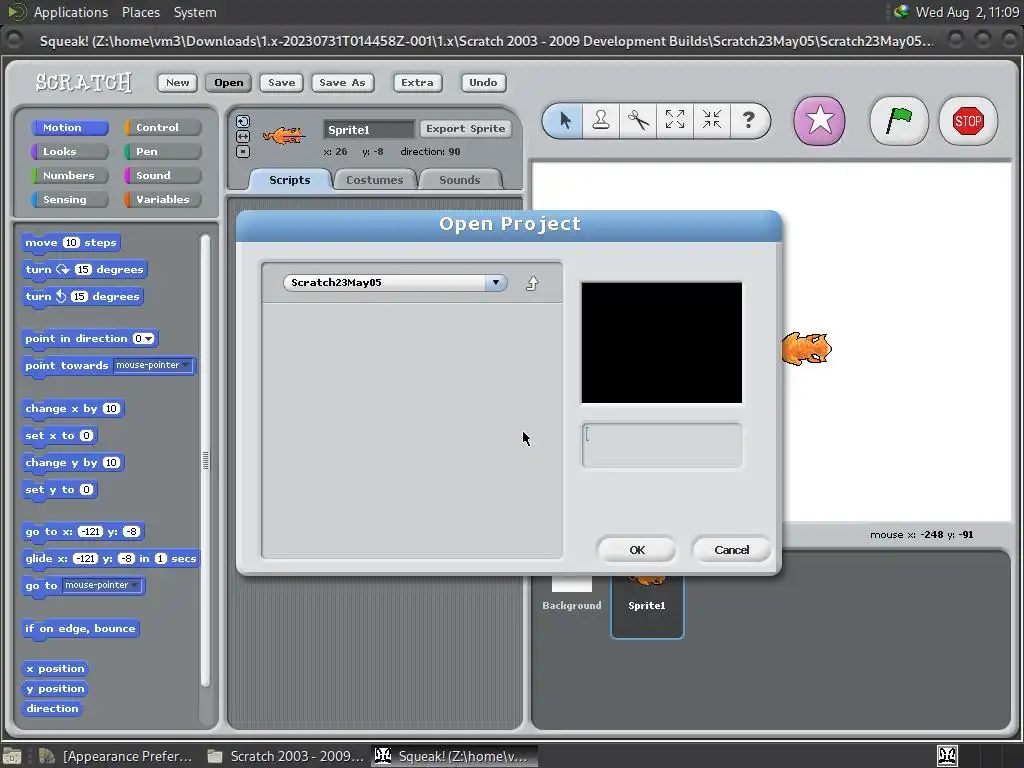
Task: Select the Background thumbnail in sprite list
Action: pyautogui.click(x=571, y=593)
